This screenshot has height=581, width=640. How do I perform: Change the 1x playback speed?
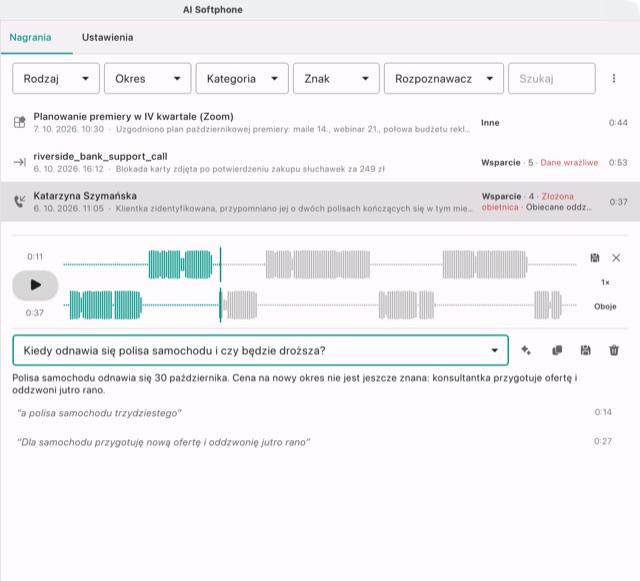(x=605, y=282)
